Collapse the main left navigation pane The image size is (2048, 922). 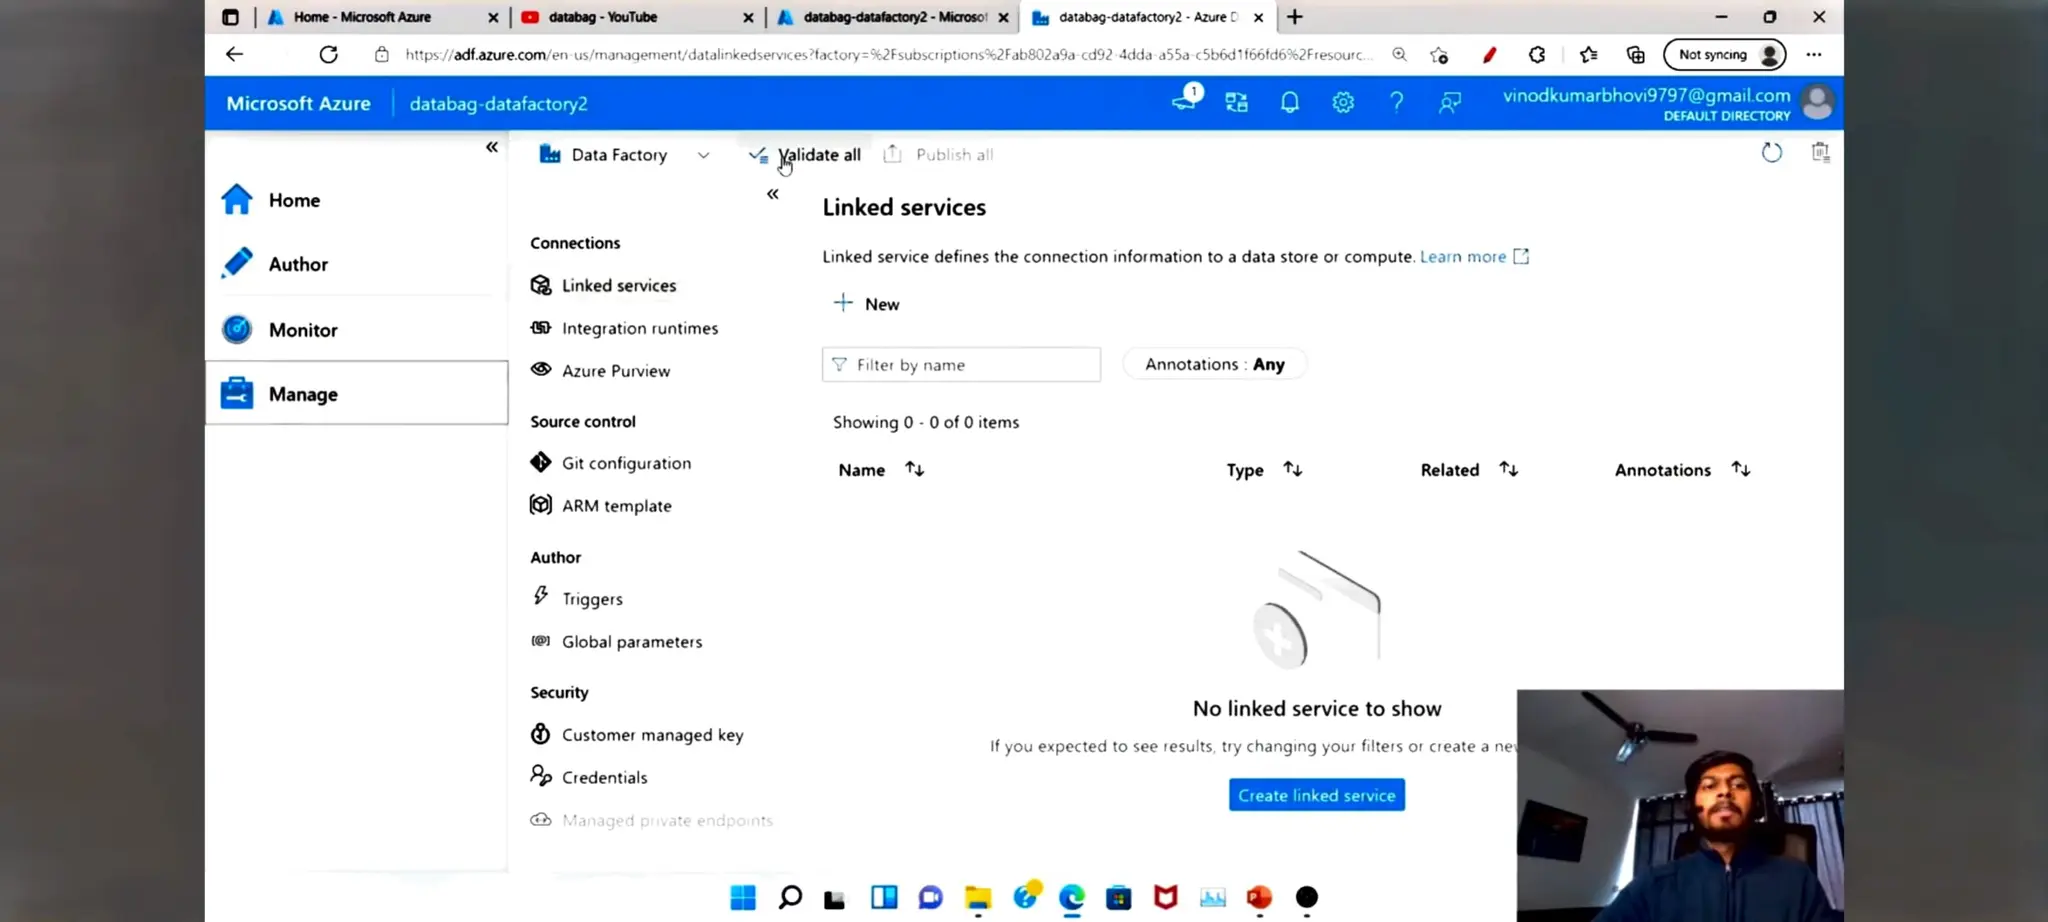coord(491,148)
